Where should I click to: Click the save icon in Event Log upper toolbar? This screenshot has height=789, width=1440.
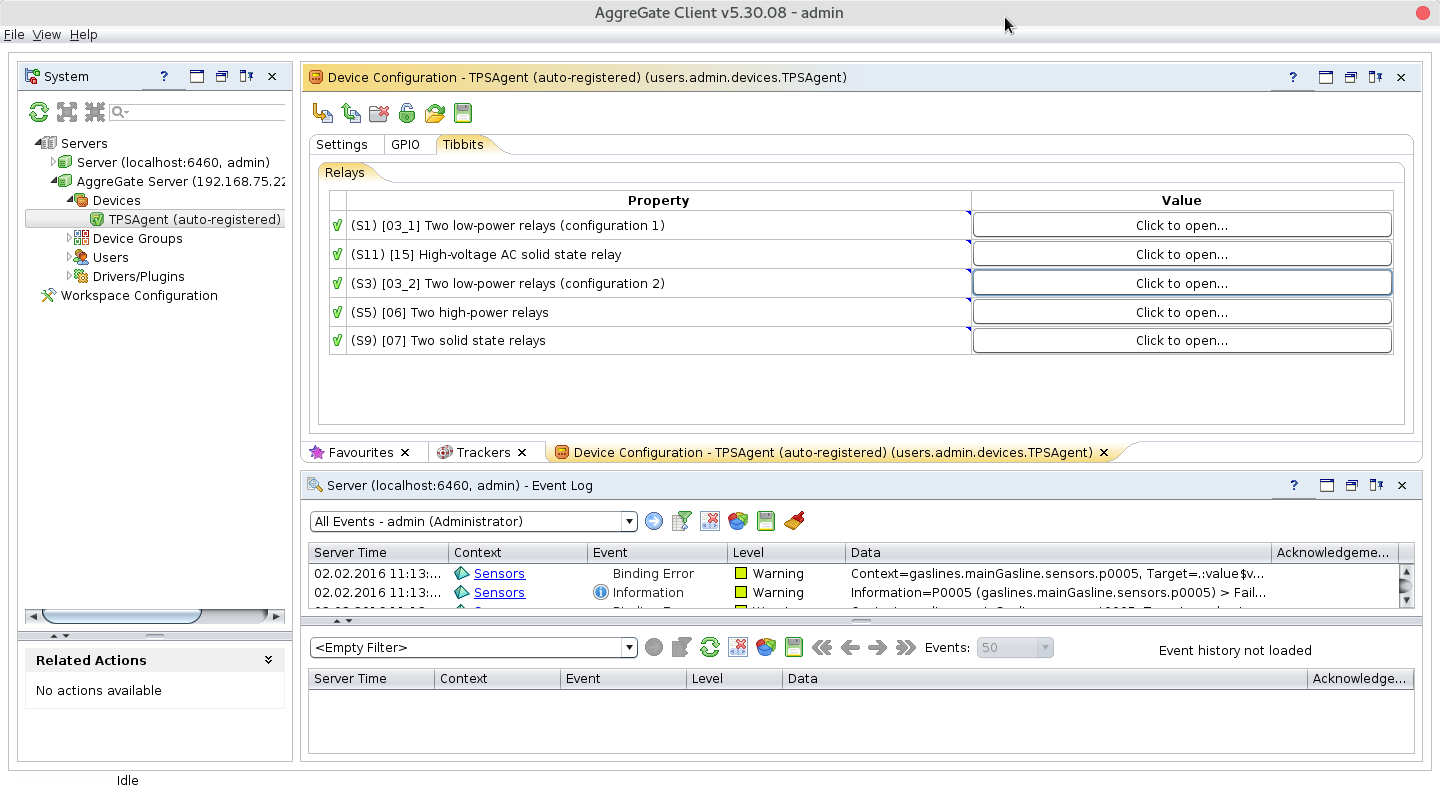click(766, 521)
